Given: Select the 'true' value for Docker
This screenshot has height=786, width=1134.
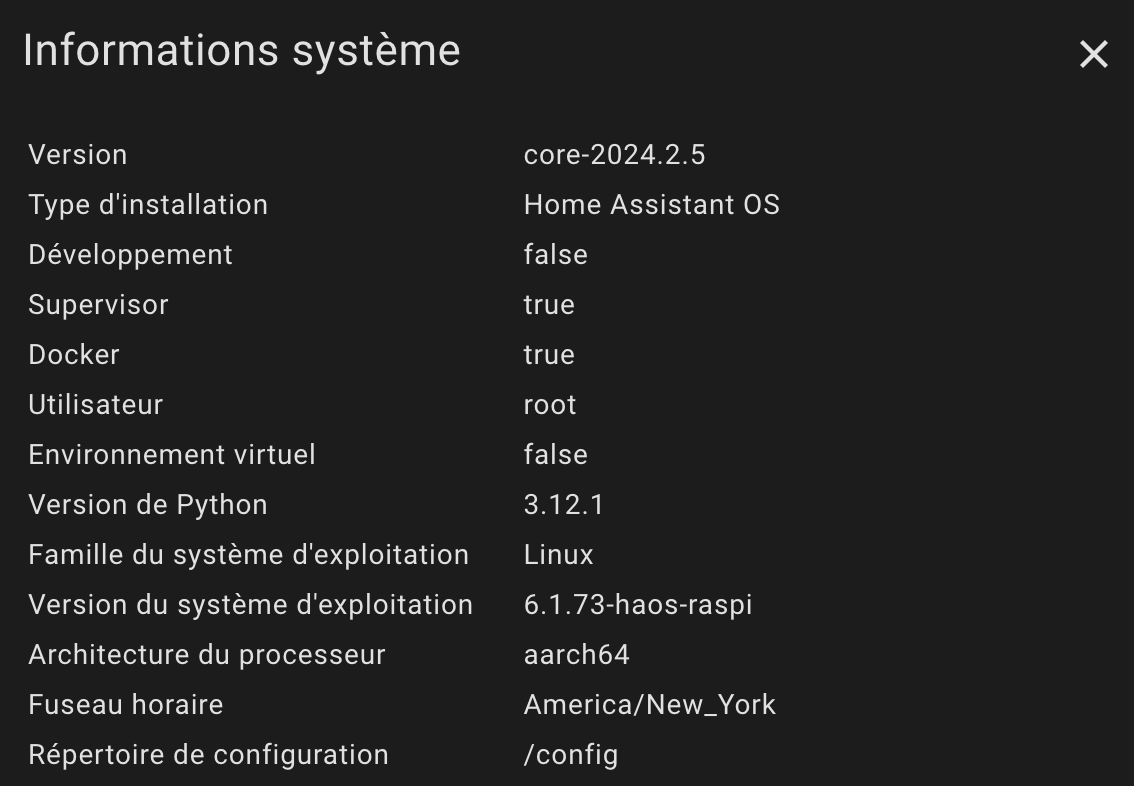Looking at the screenshot, I should tap(549, 354).
